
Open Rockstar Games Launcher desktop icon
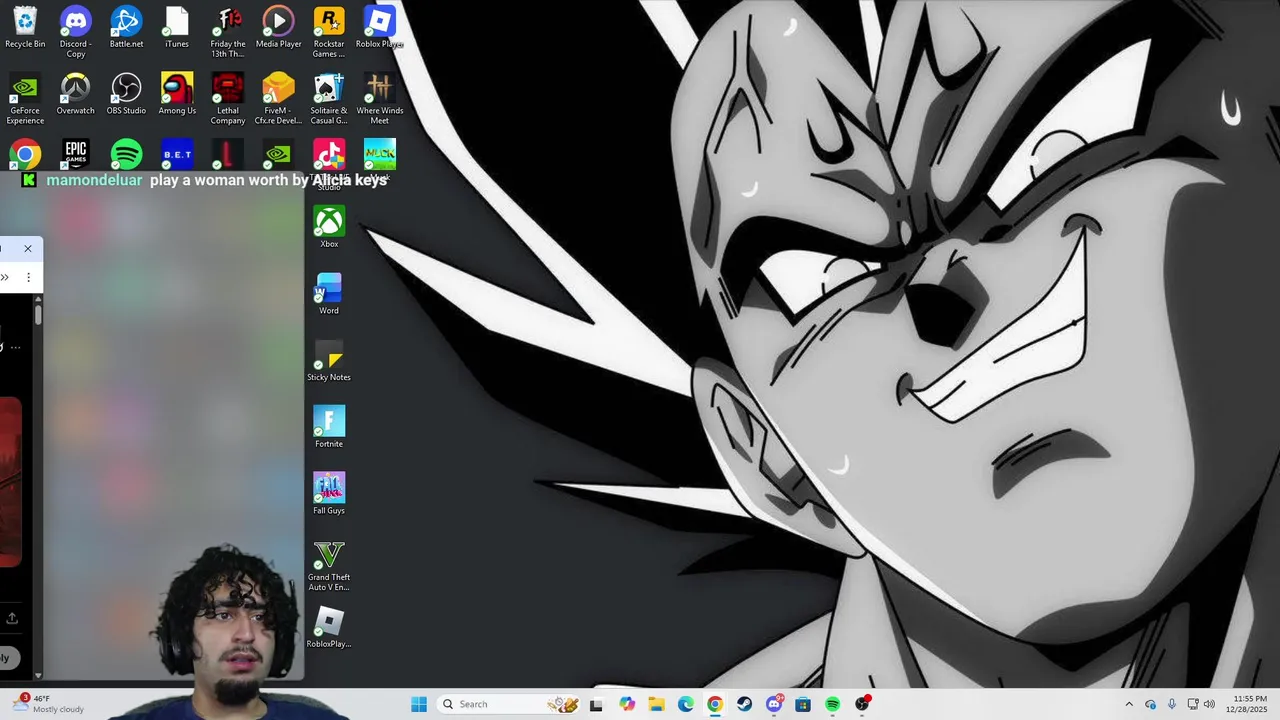tap(329, 31)
